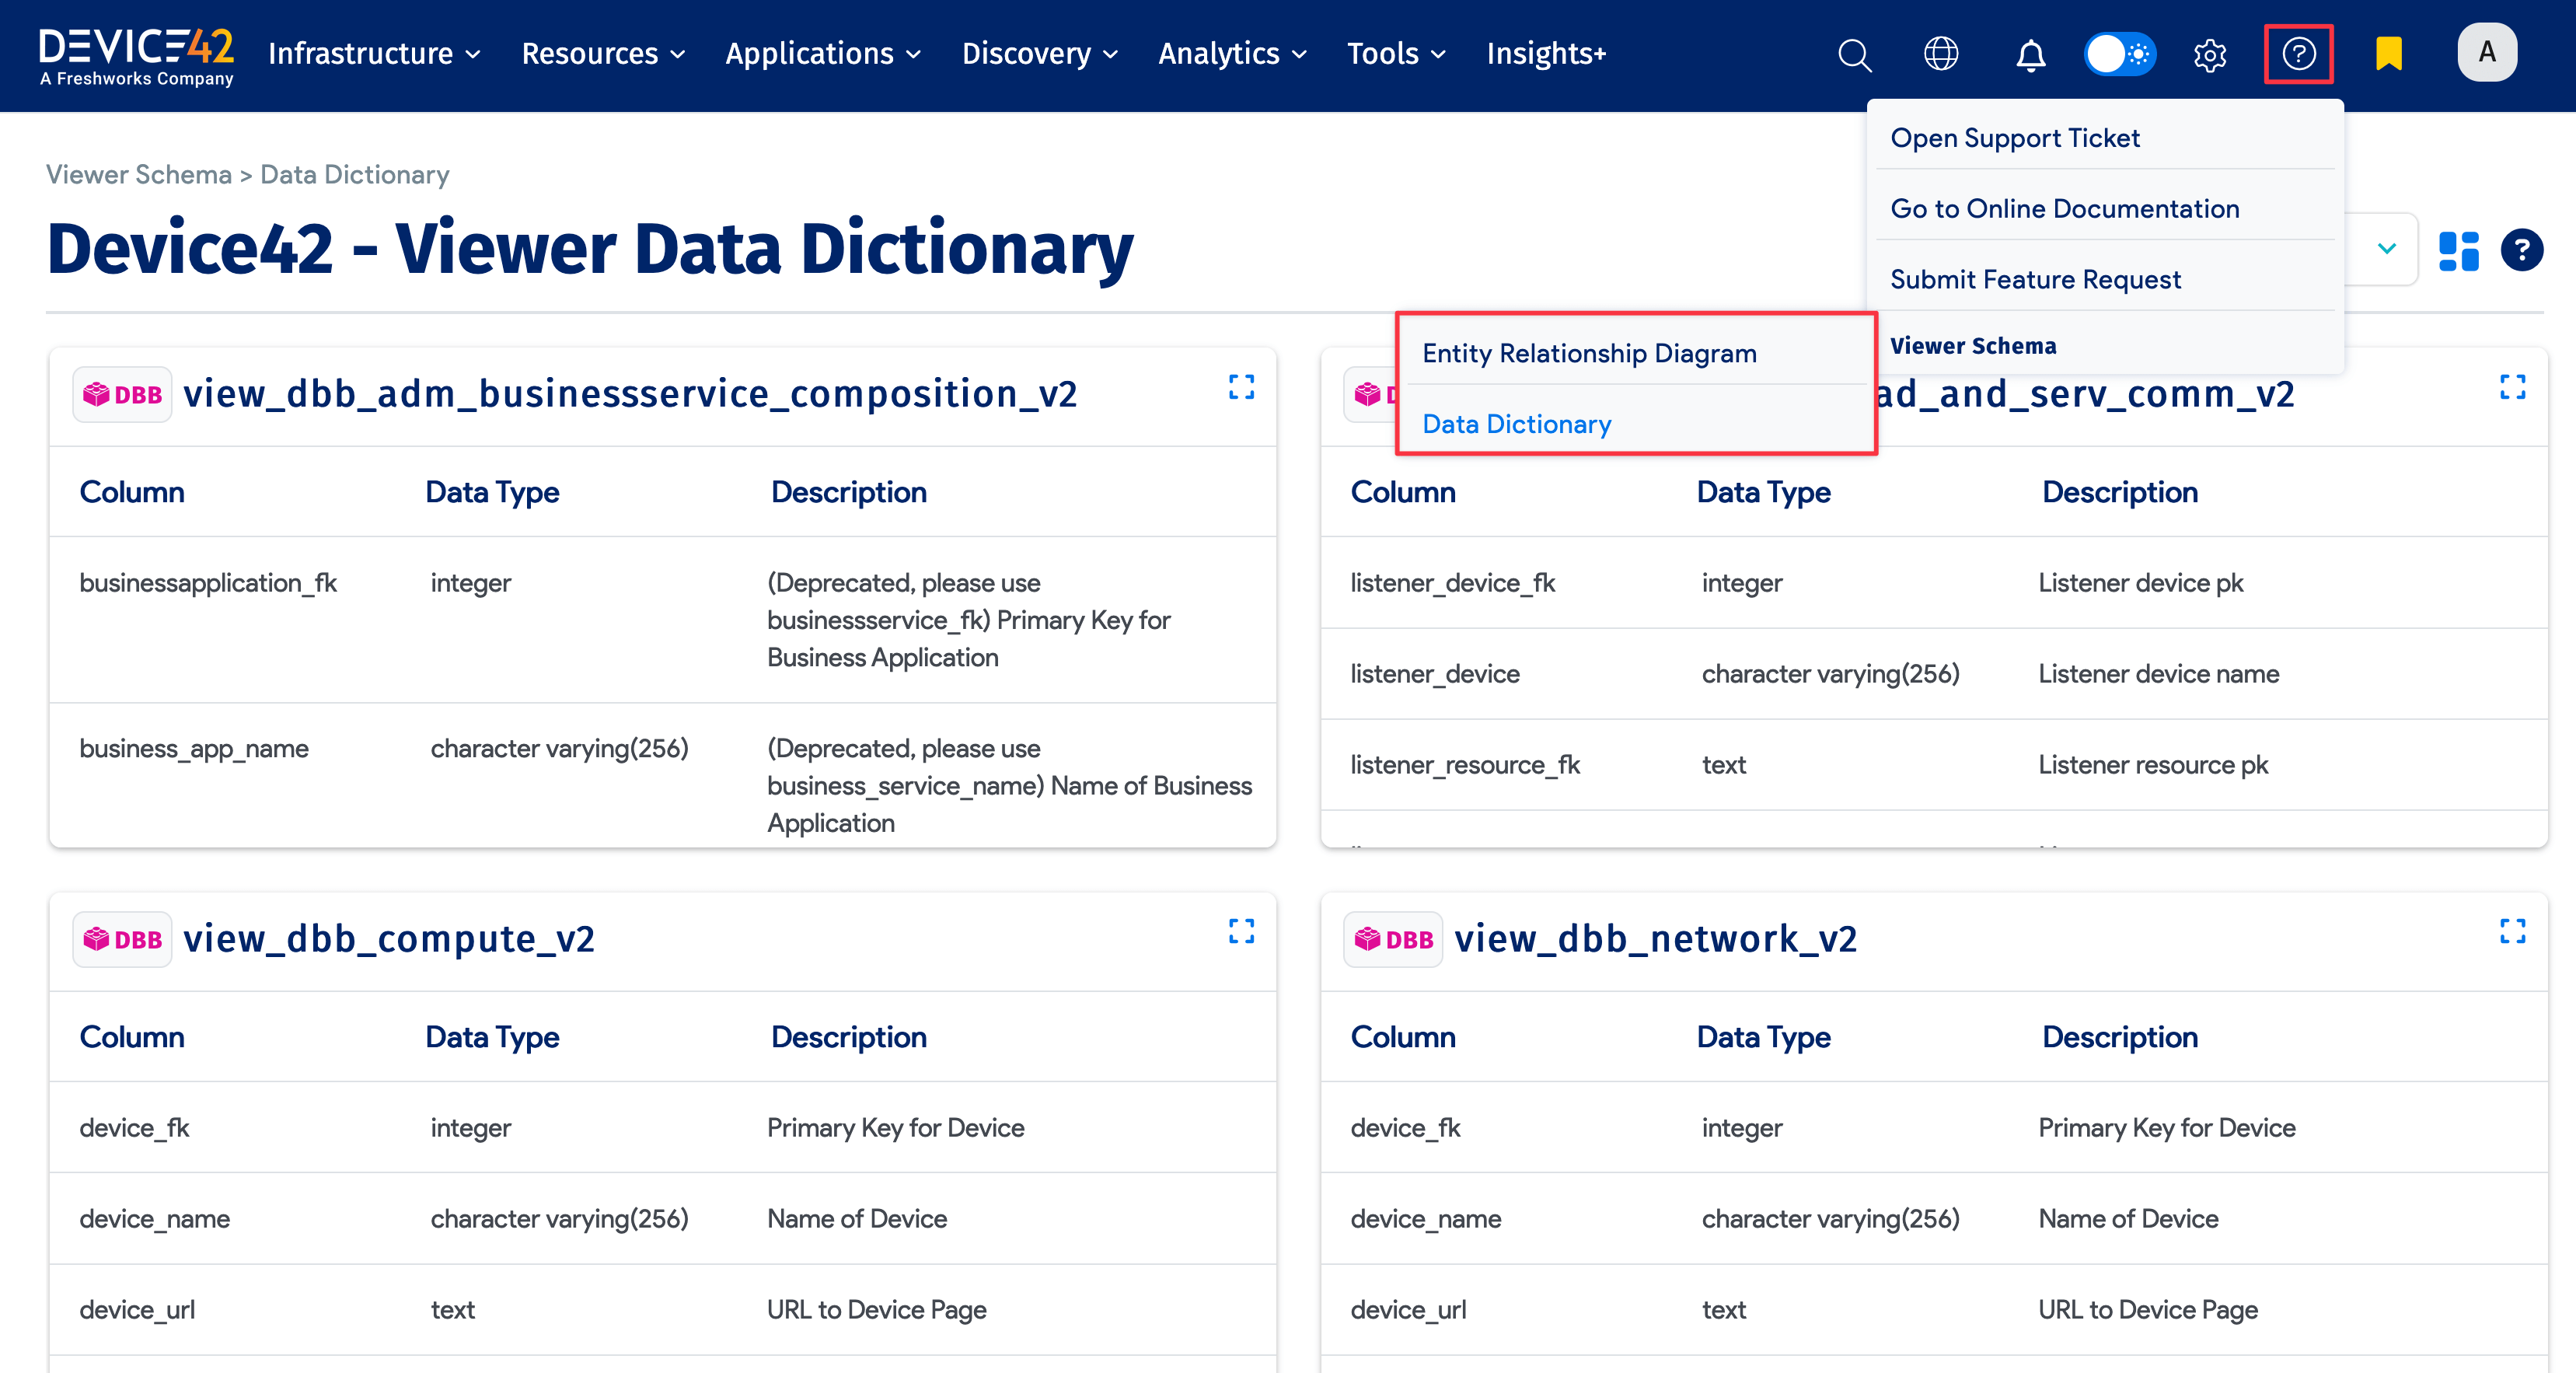Click the DBB icon on view_dbb_compute_v2
The width and height of the screenshot is (2576, 1373).
point(121,938)
